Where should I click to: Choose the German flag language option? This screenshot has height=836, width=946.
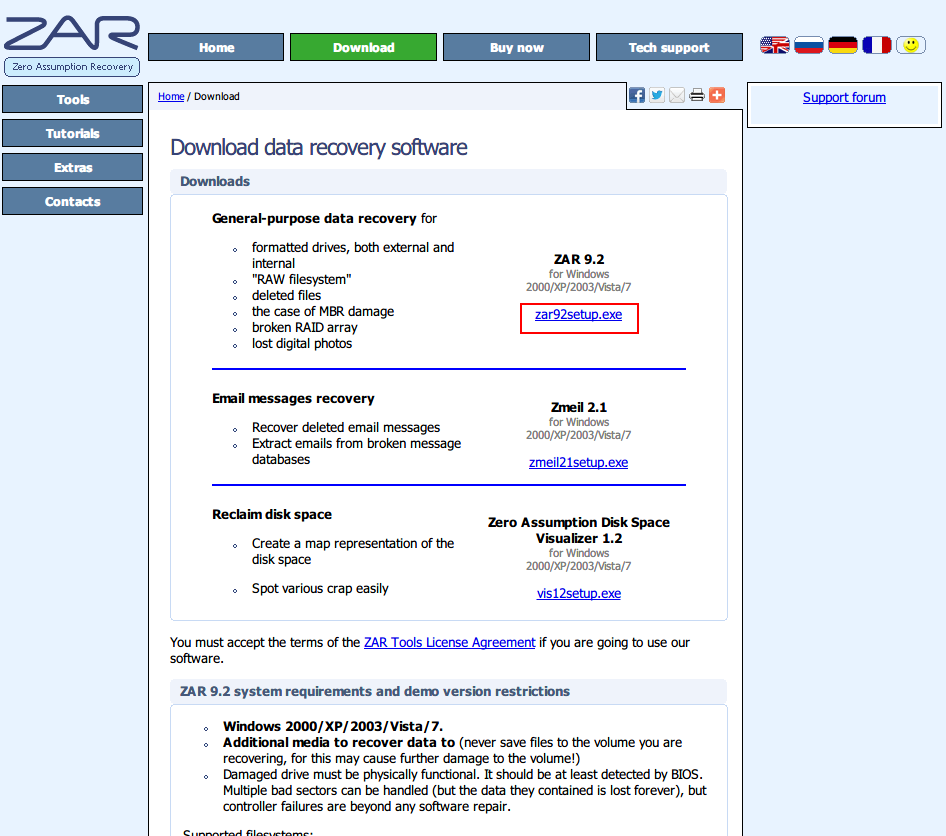pyautogui.click(x=843, y=45)
